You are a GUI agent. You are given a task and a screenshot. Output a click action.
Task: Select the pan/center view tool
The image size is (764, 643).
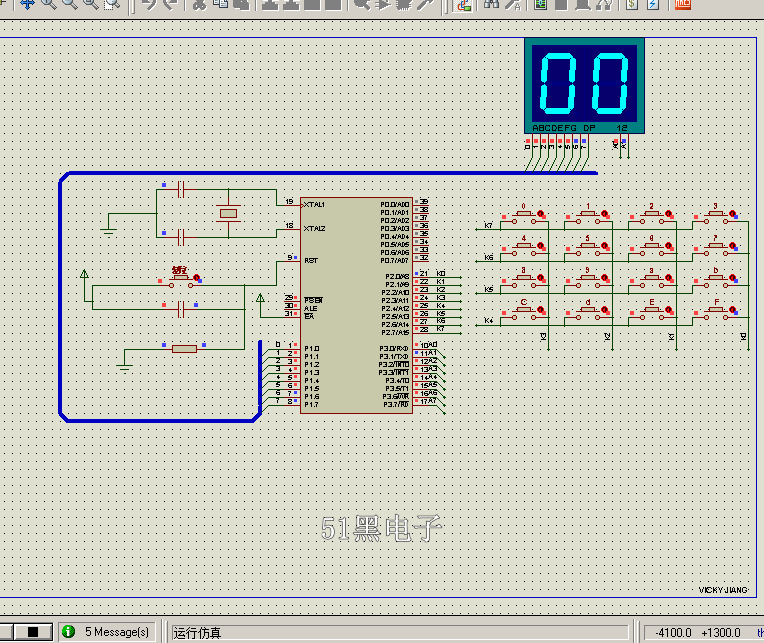(27, 4)
